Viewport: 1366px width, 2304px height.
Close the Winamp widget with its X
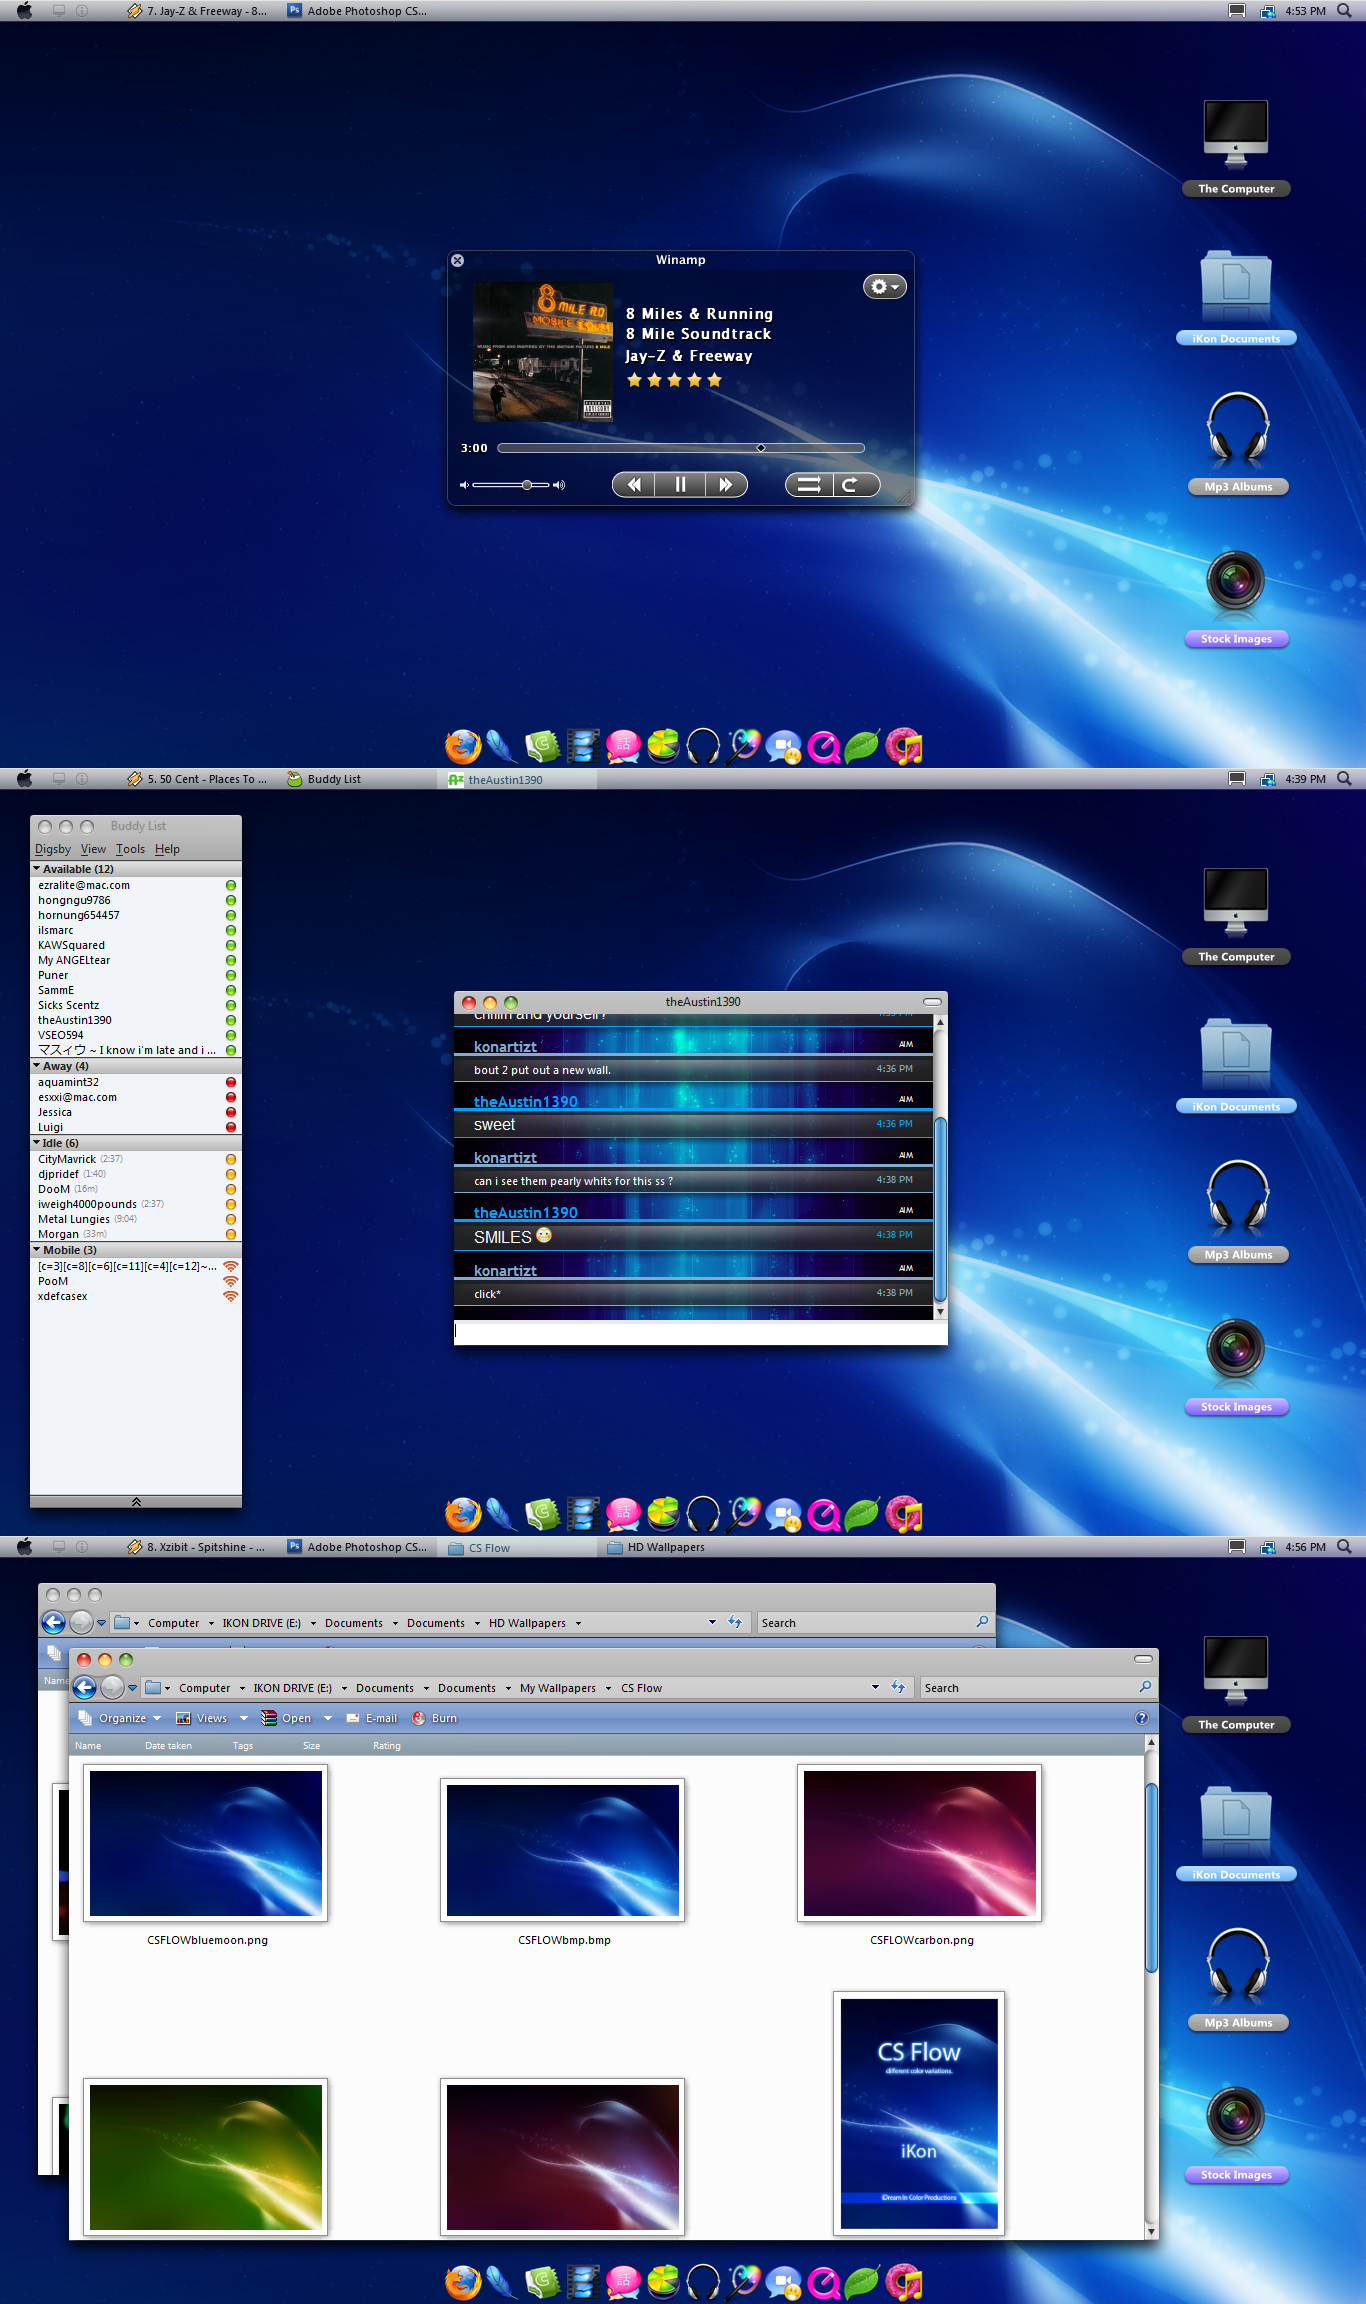click(458, 260)
